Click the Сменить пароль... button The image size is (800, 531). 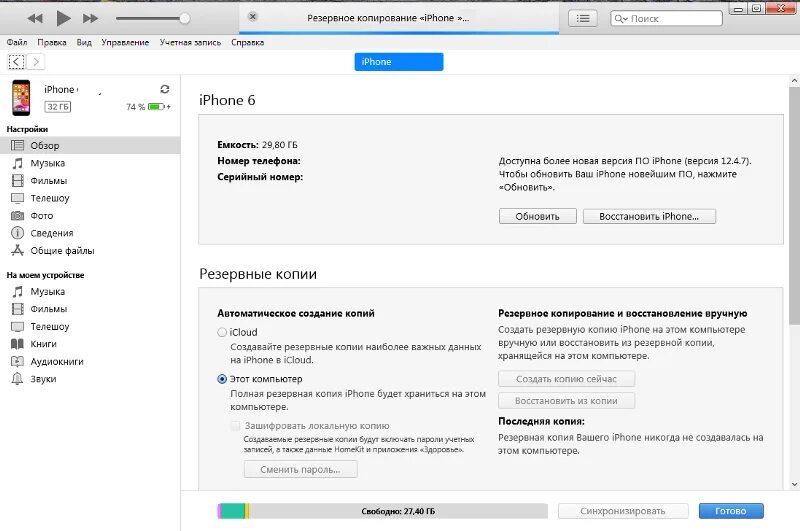pos(301,469)
